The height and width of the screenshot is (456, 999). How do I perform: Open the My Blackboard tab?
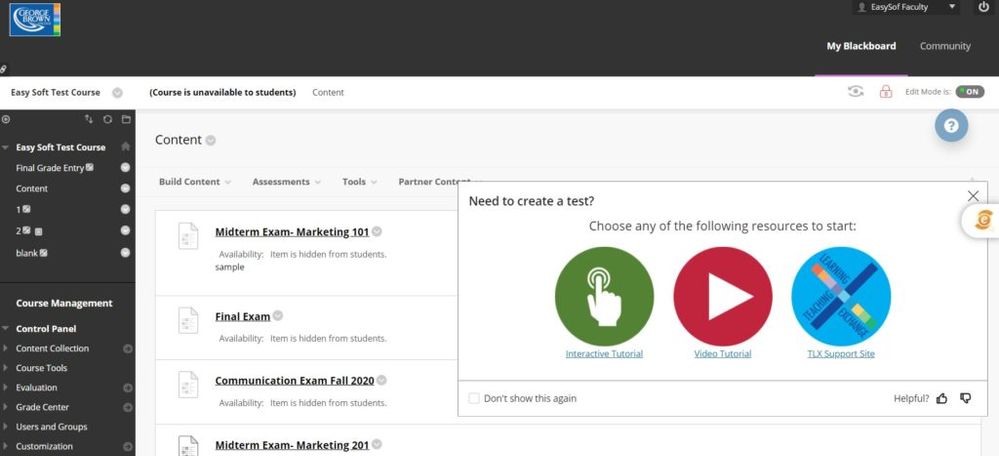[861, 46]
